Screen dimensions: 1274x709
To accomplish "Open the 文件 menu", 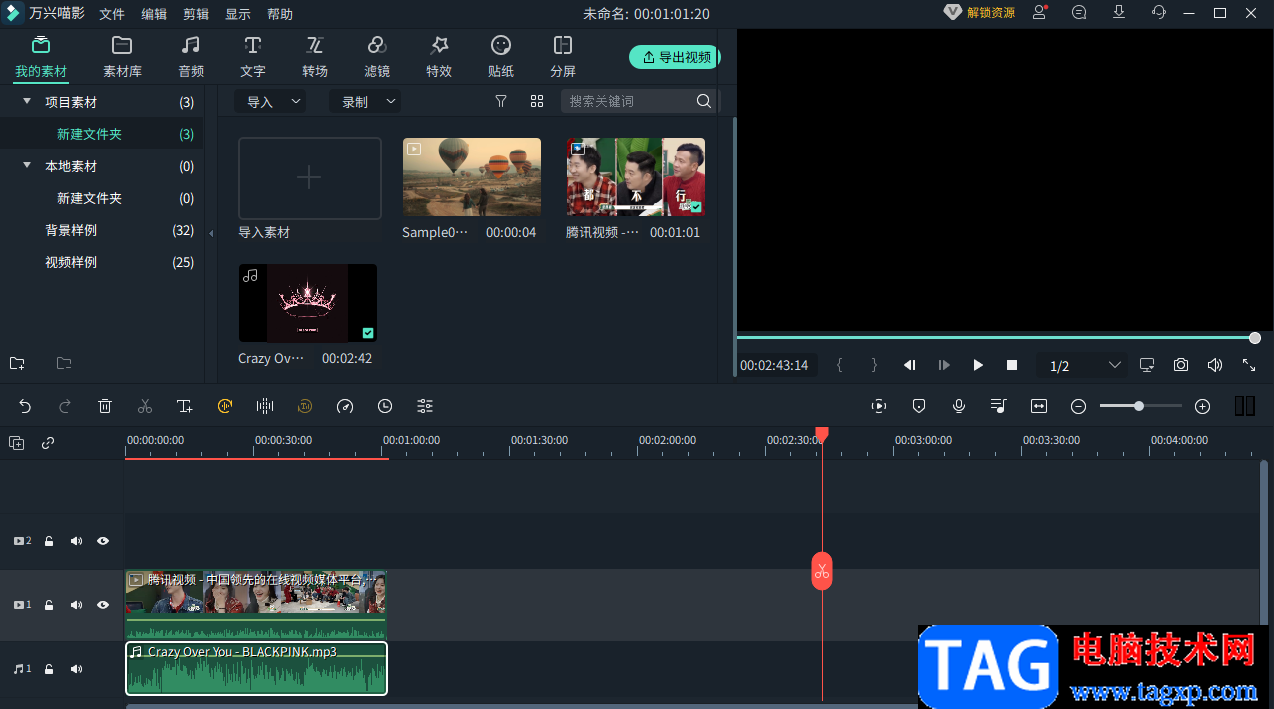I will click(x=112, y=14).
